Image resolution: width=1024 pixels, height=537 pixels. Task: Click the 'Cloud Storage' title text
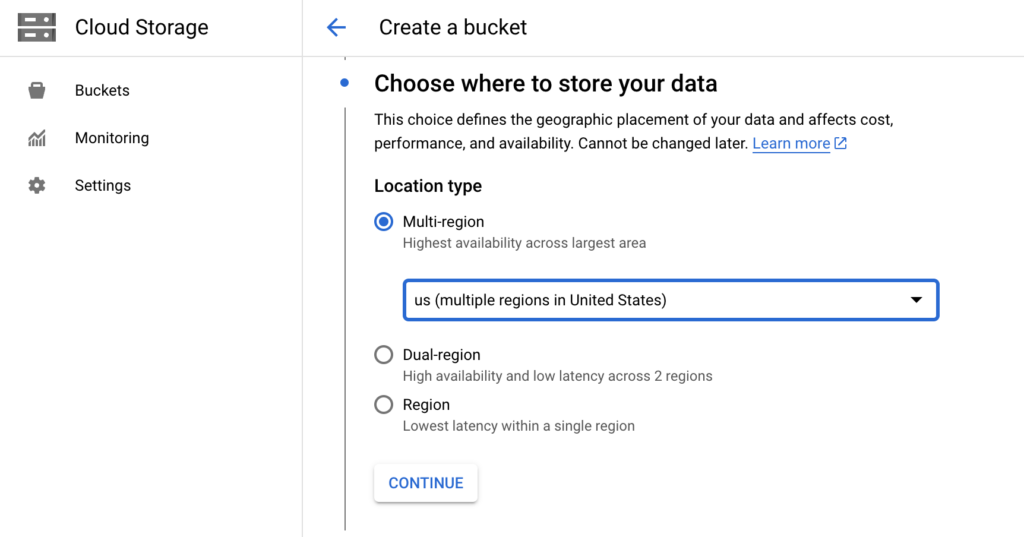pyautogui.click(x=142, y=28)
